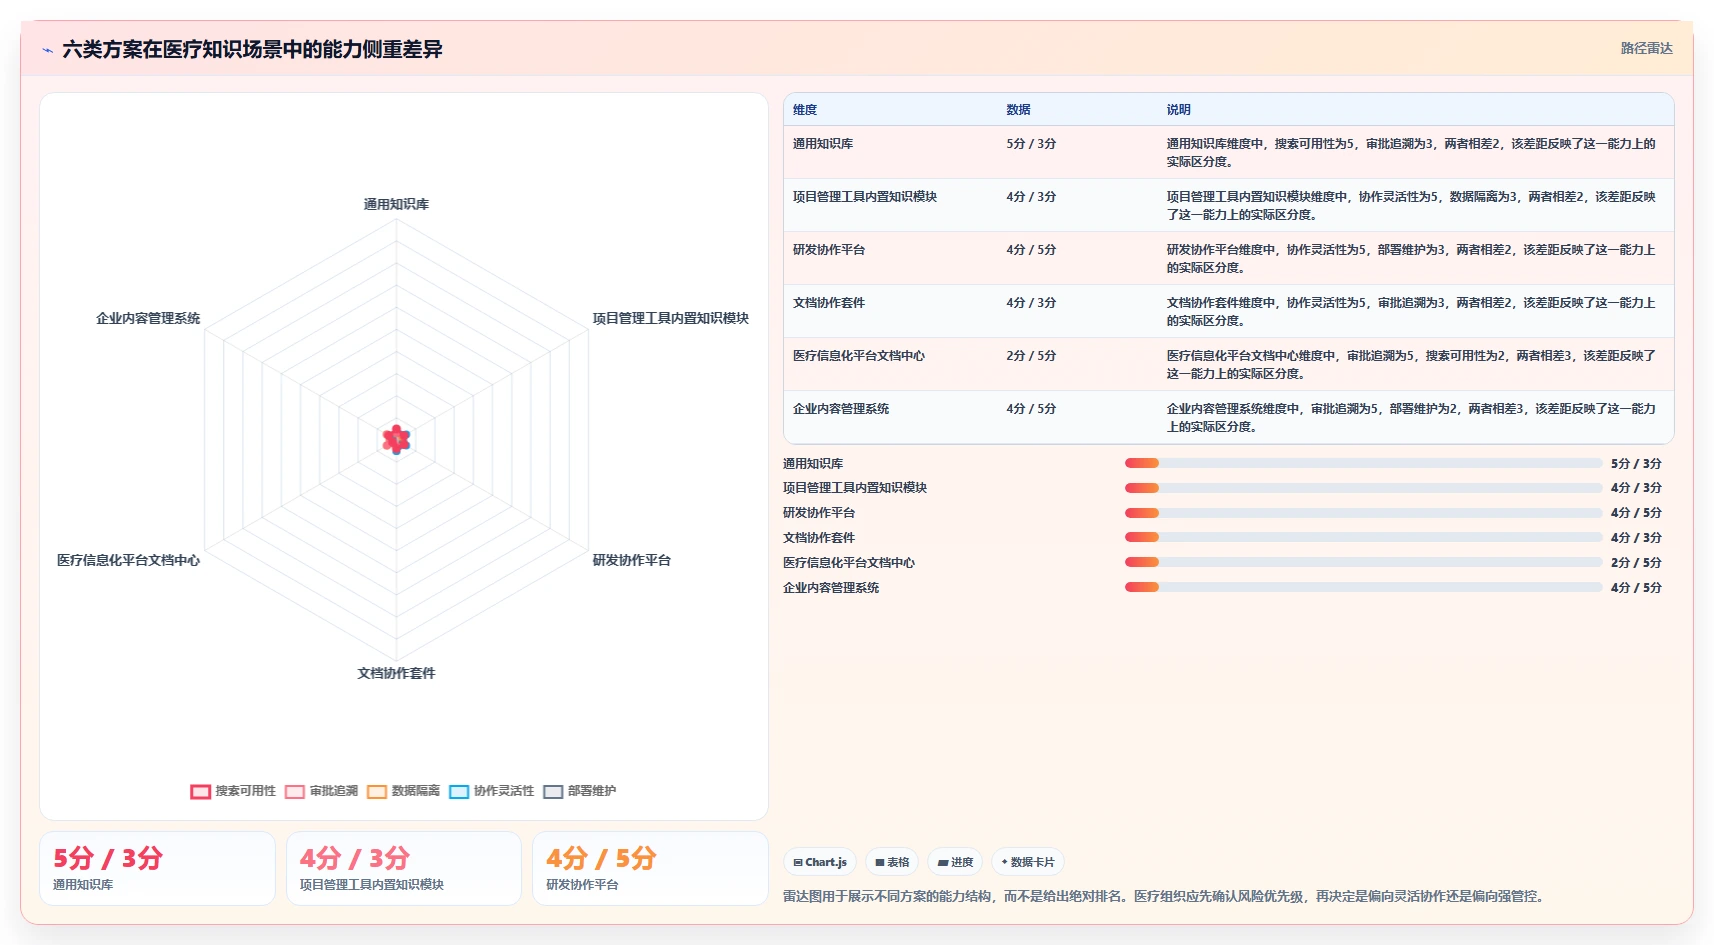Select the 项目管理工具内置知识模块 table row name

point(865,197)
